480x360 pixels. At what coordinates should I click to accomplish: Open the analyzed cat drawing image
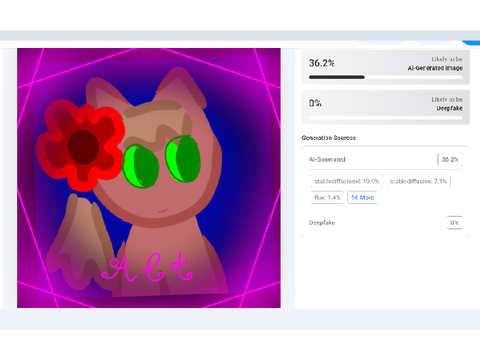(x=149, y=178)
